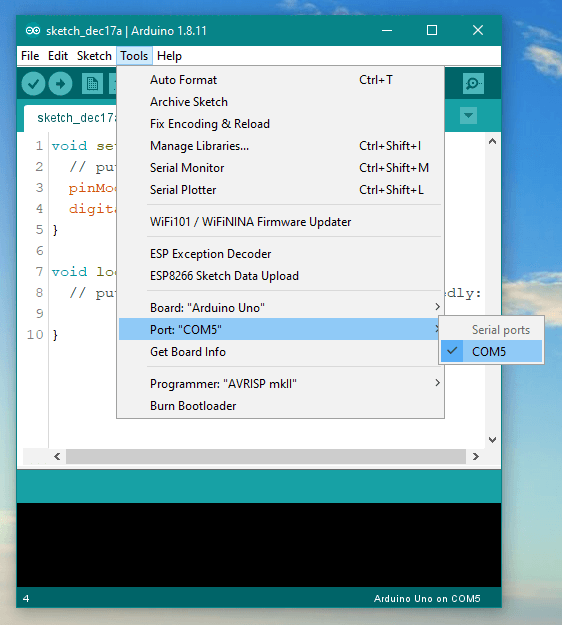Click the black console output area
Image resolution: width=562 pixels, height=625 pixels.
[259, 545]
